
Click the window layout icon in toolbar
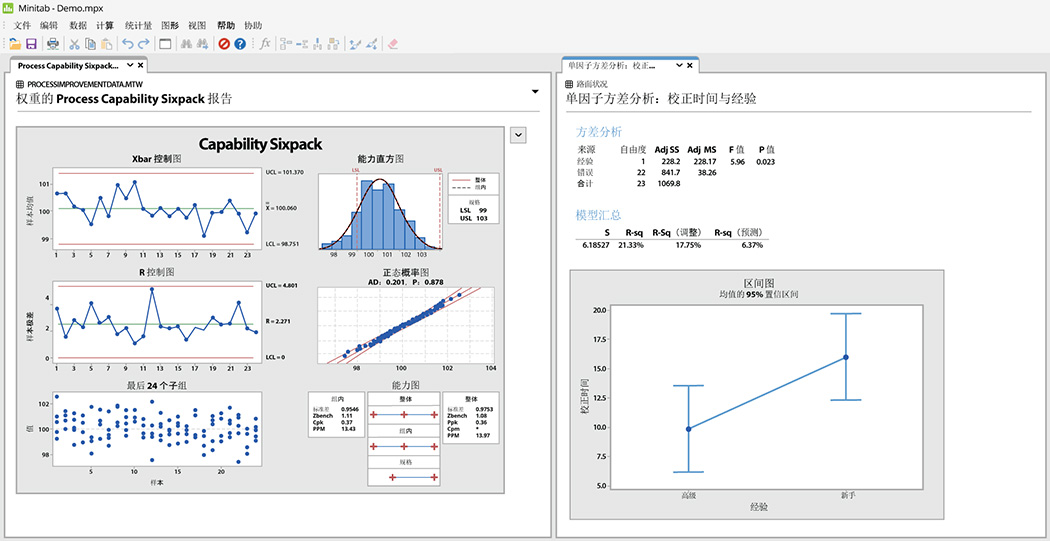[165, 44]
